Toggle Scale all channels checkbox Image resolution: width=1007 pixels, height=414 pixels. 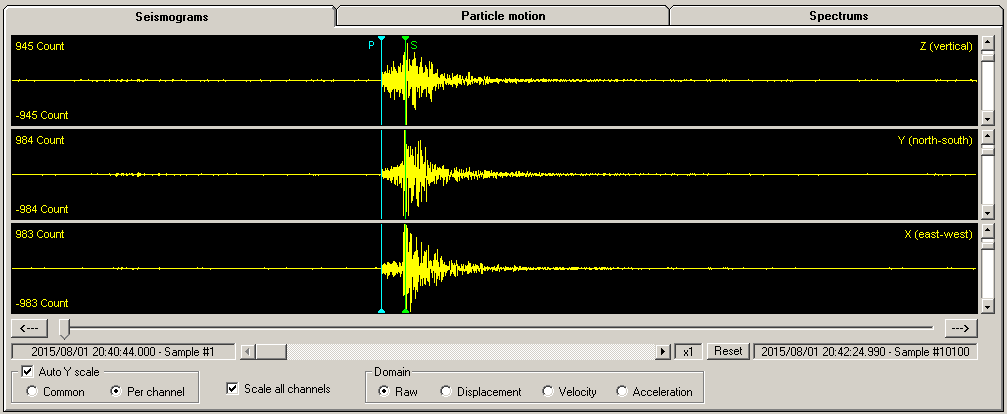232,388
